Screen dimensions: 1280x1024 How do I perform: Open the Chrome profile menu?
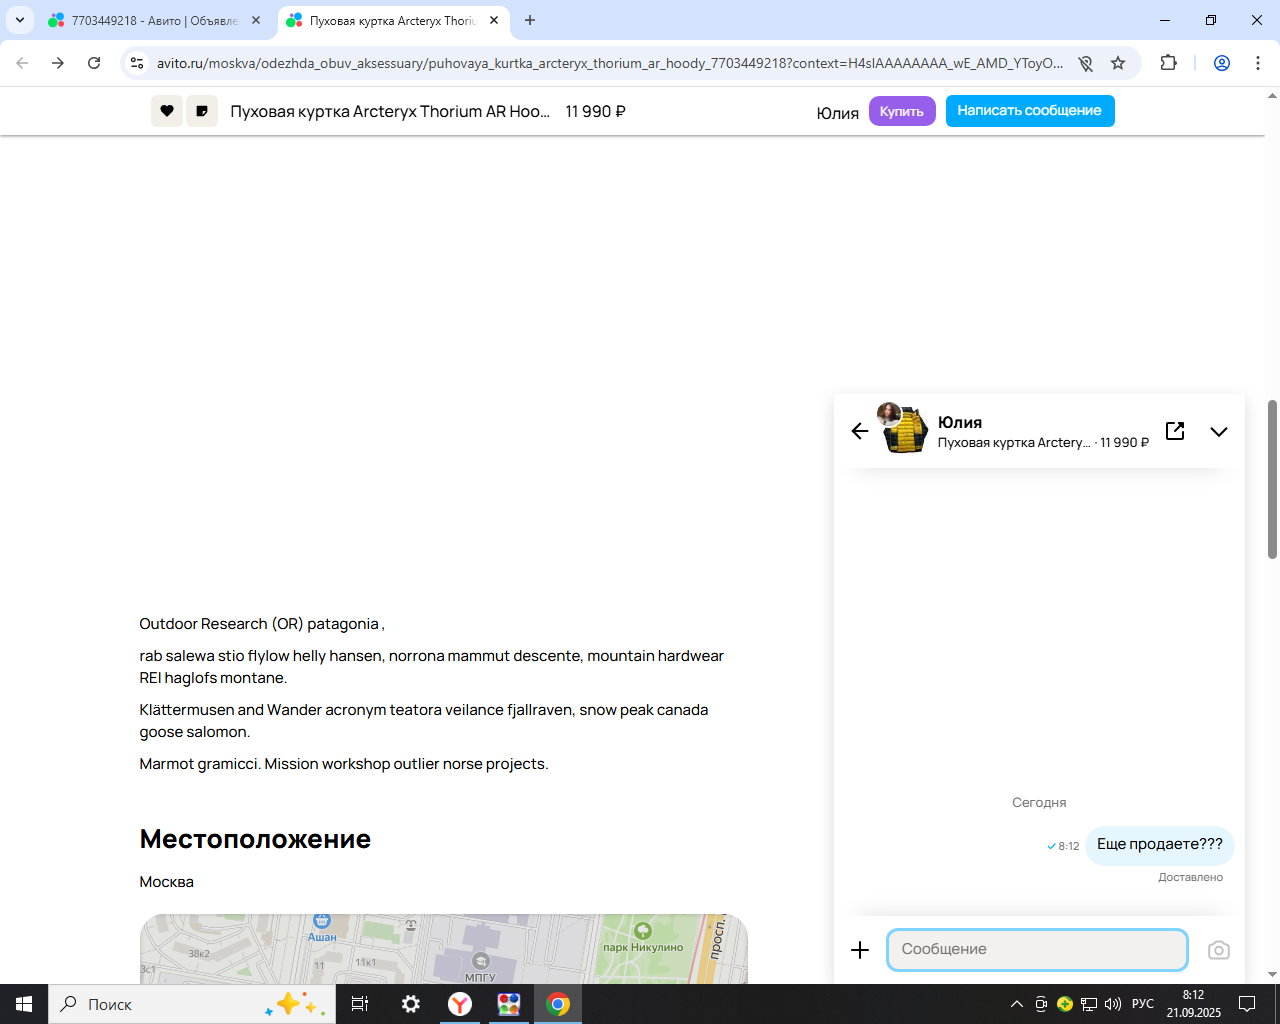pyautogui.click(x=1222, y=63)
